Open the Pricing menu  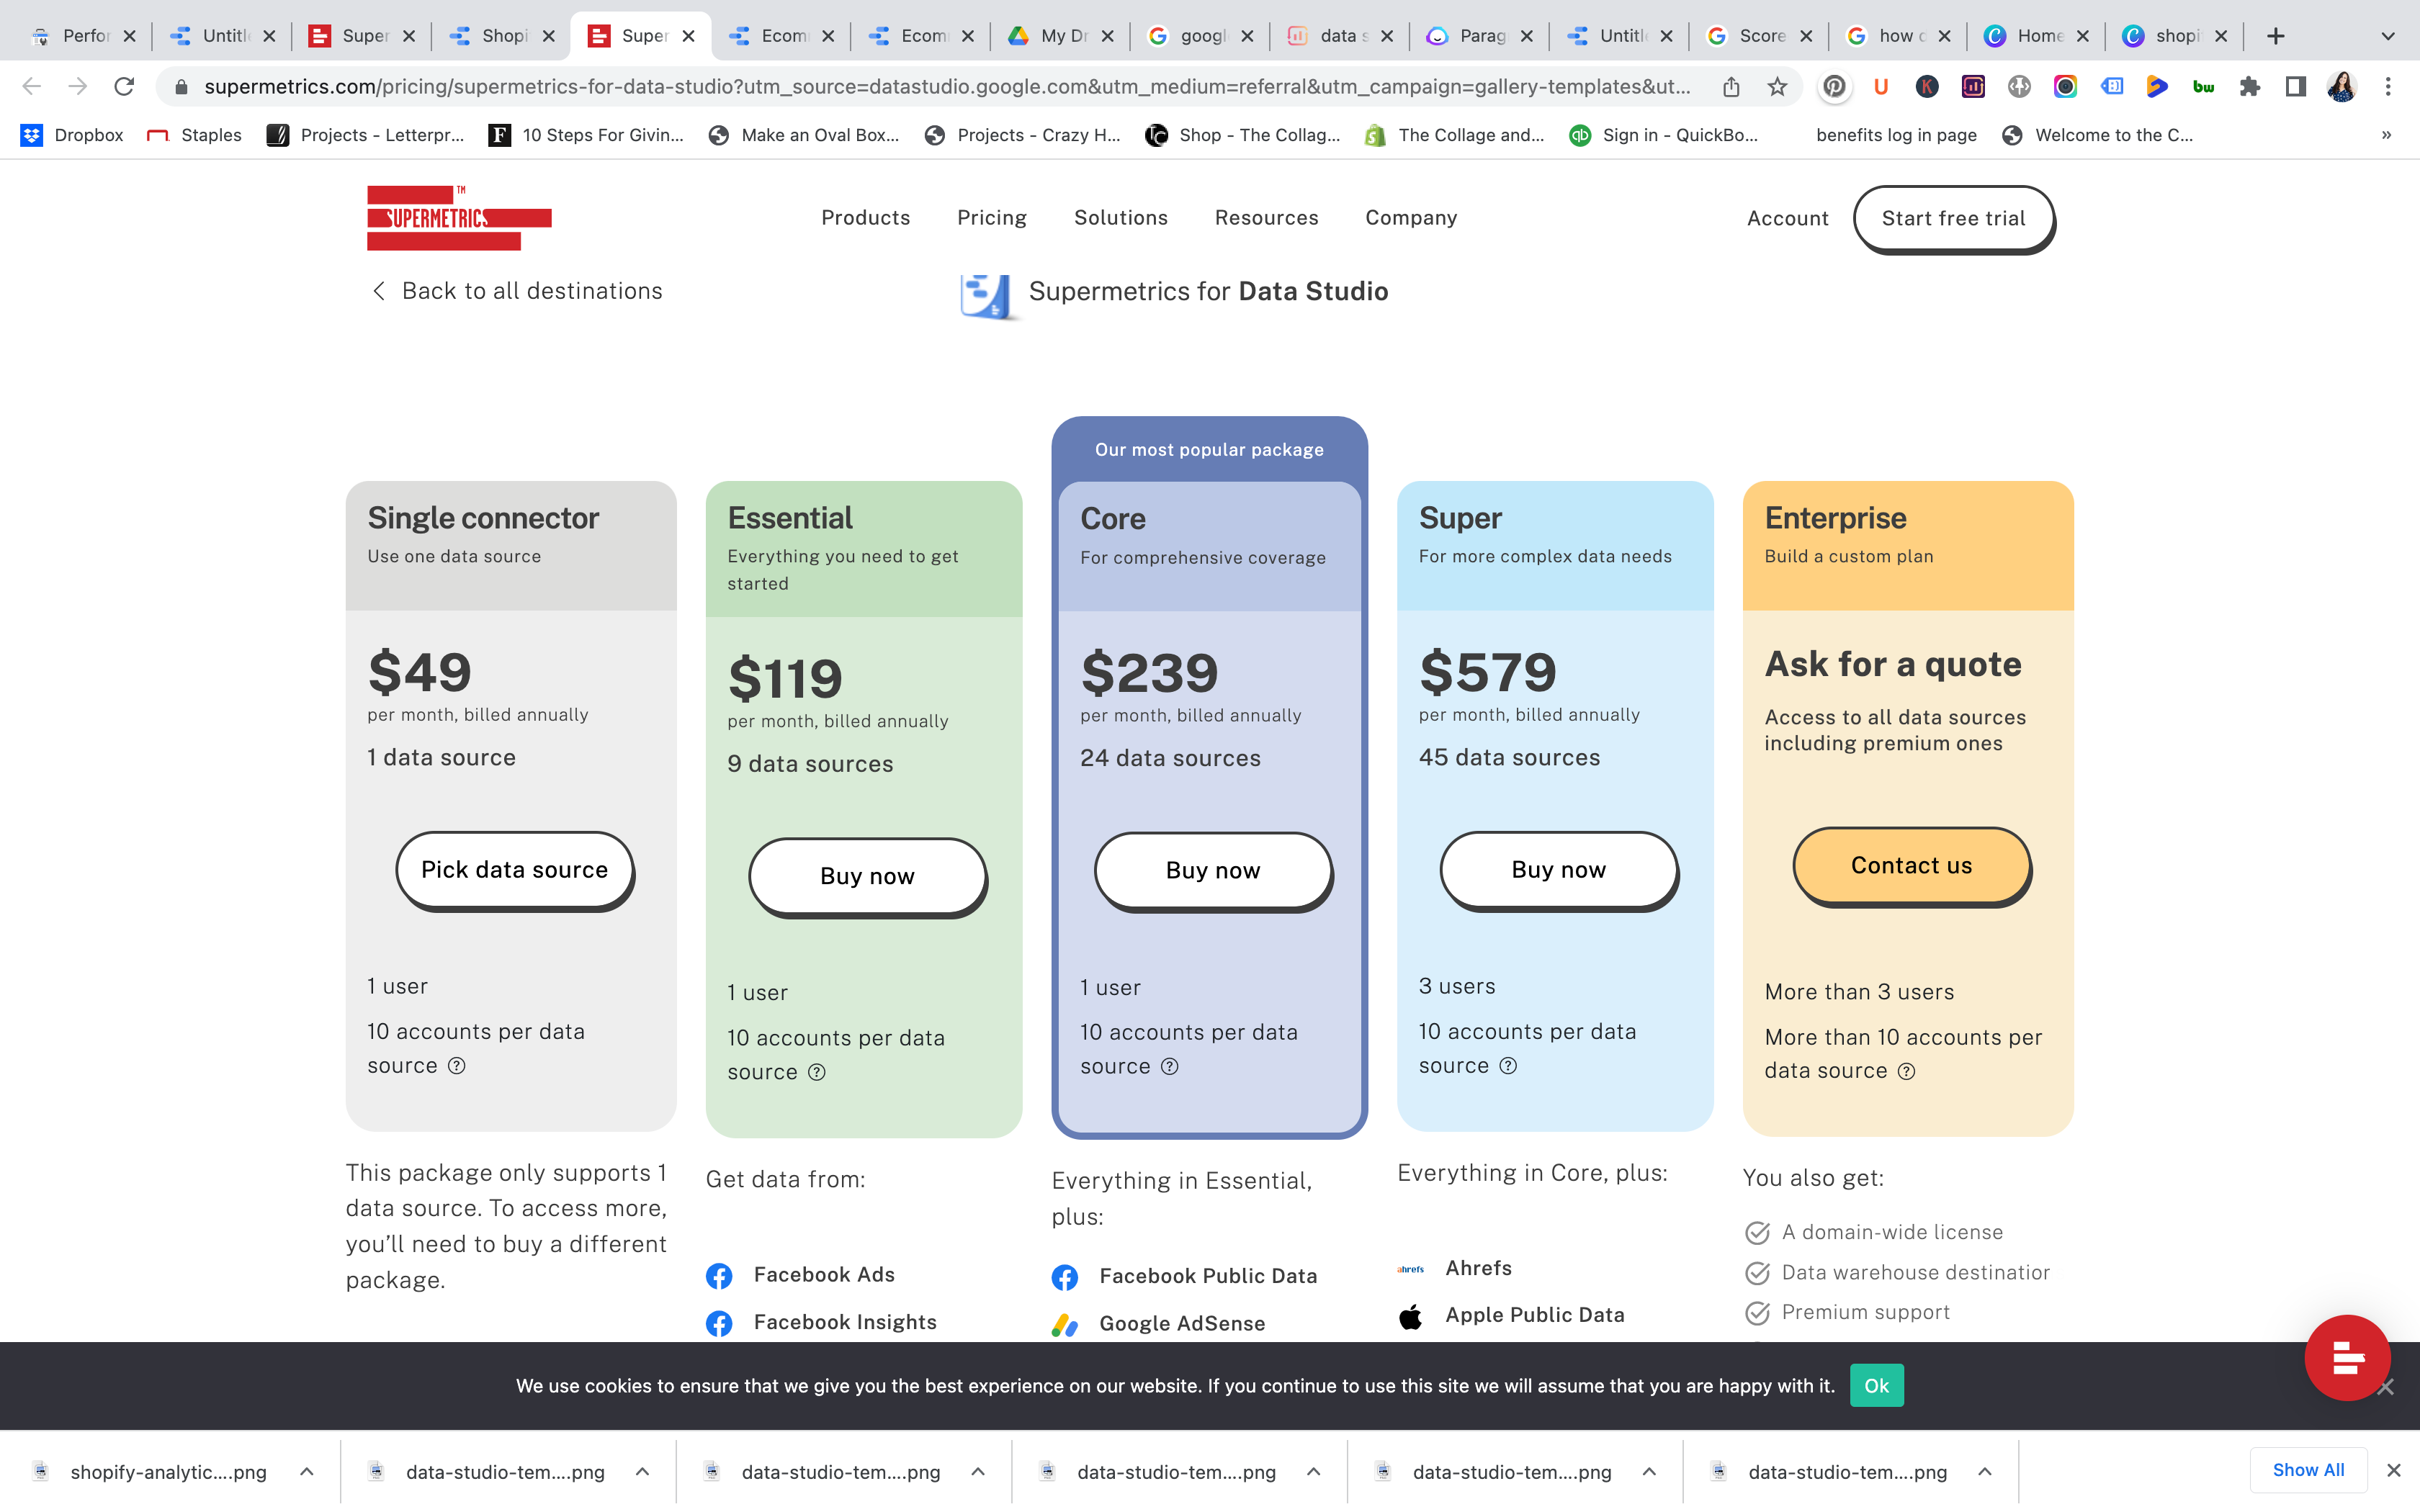pos(992,218)
